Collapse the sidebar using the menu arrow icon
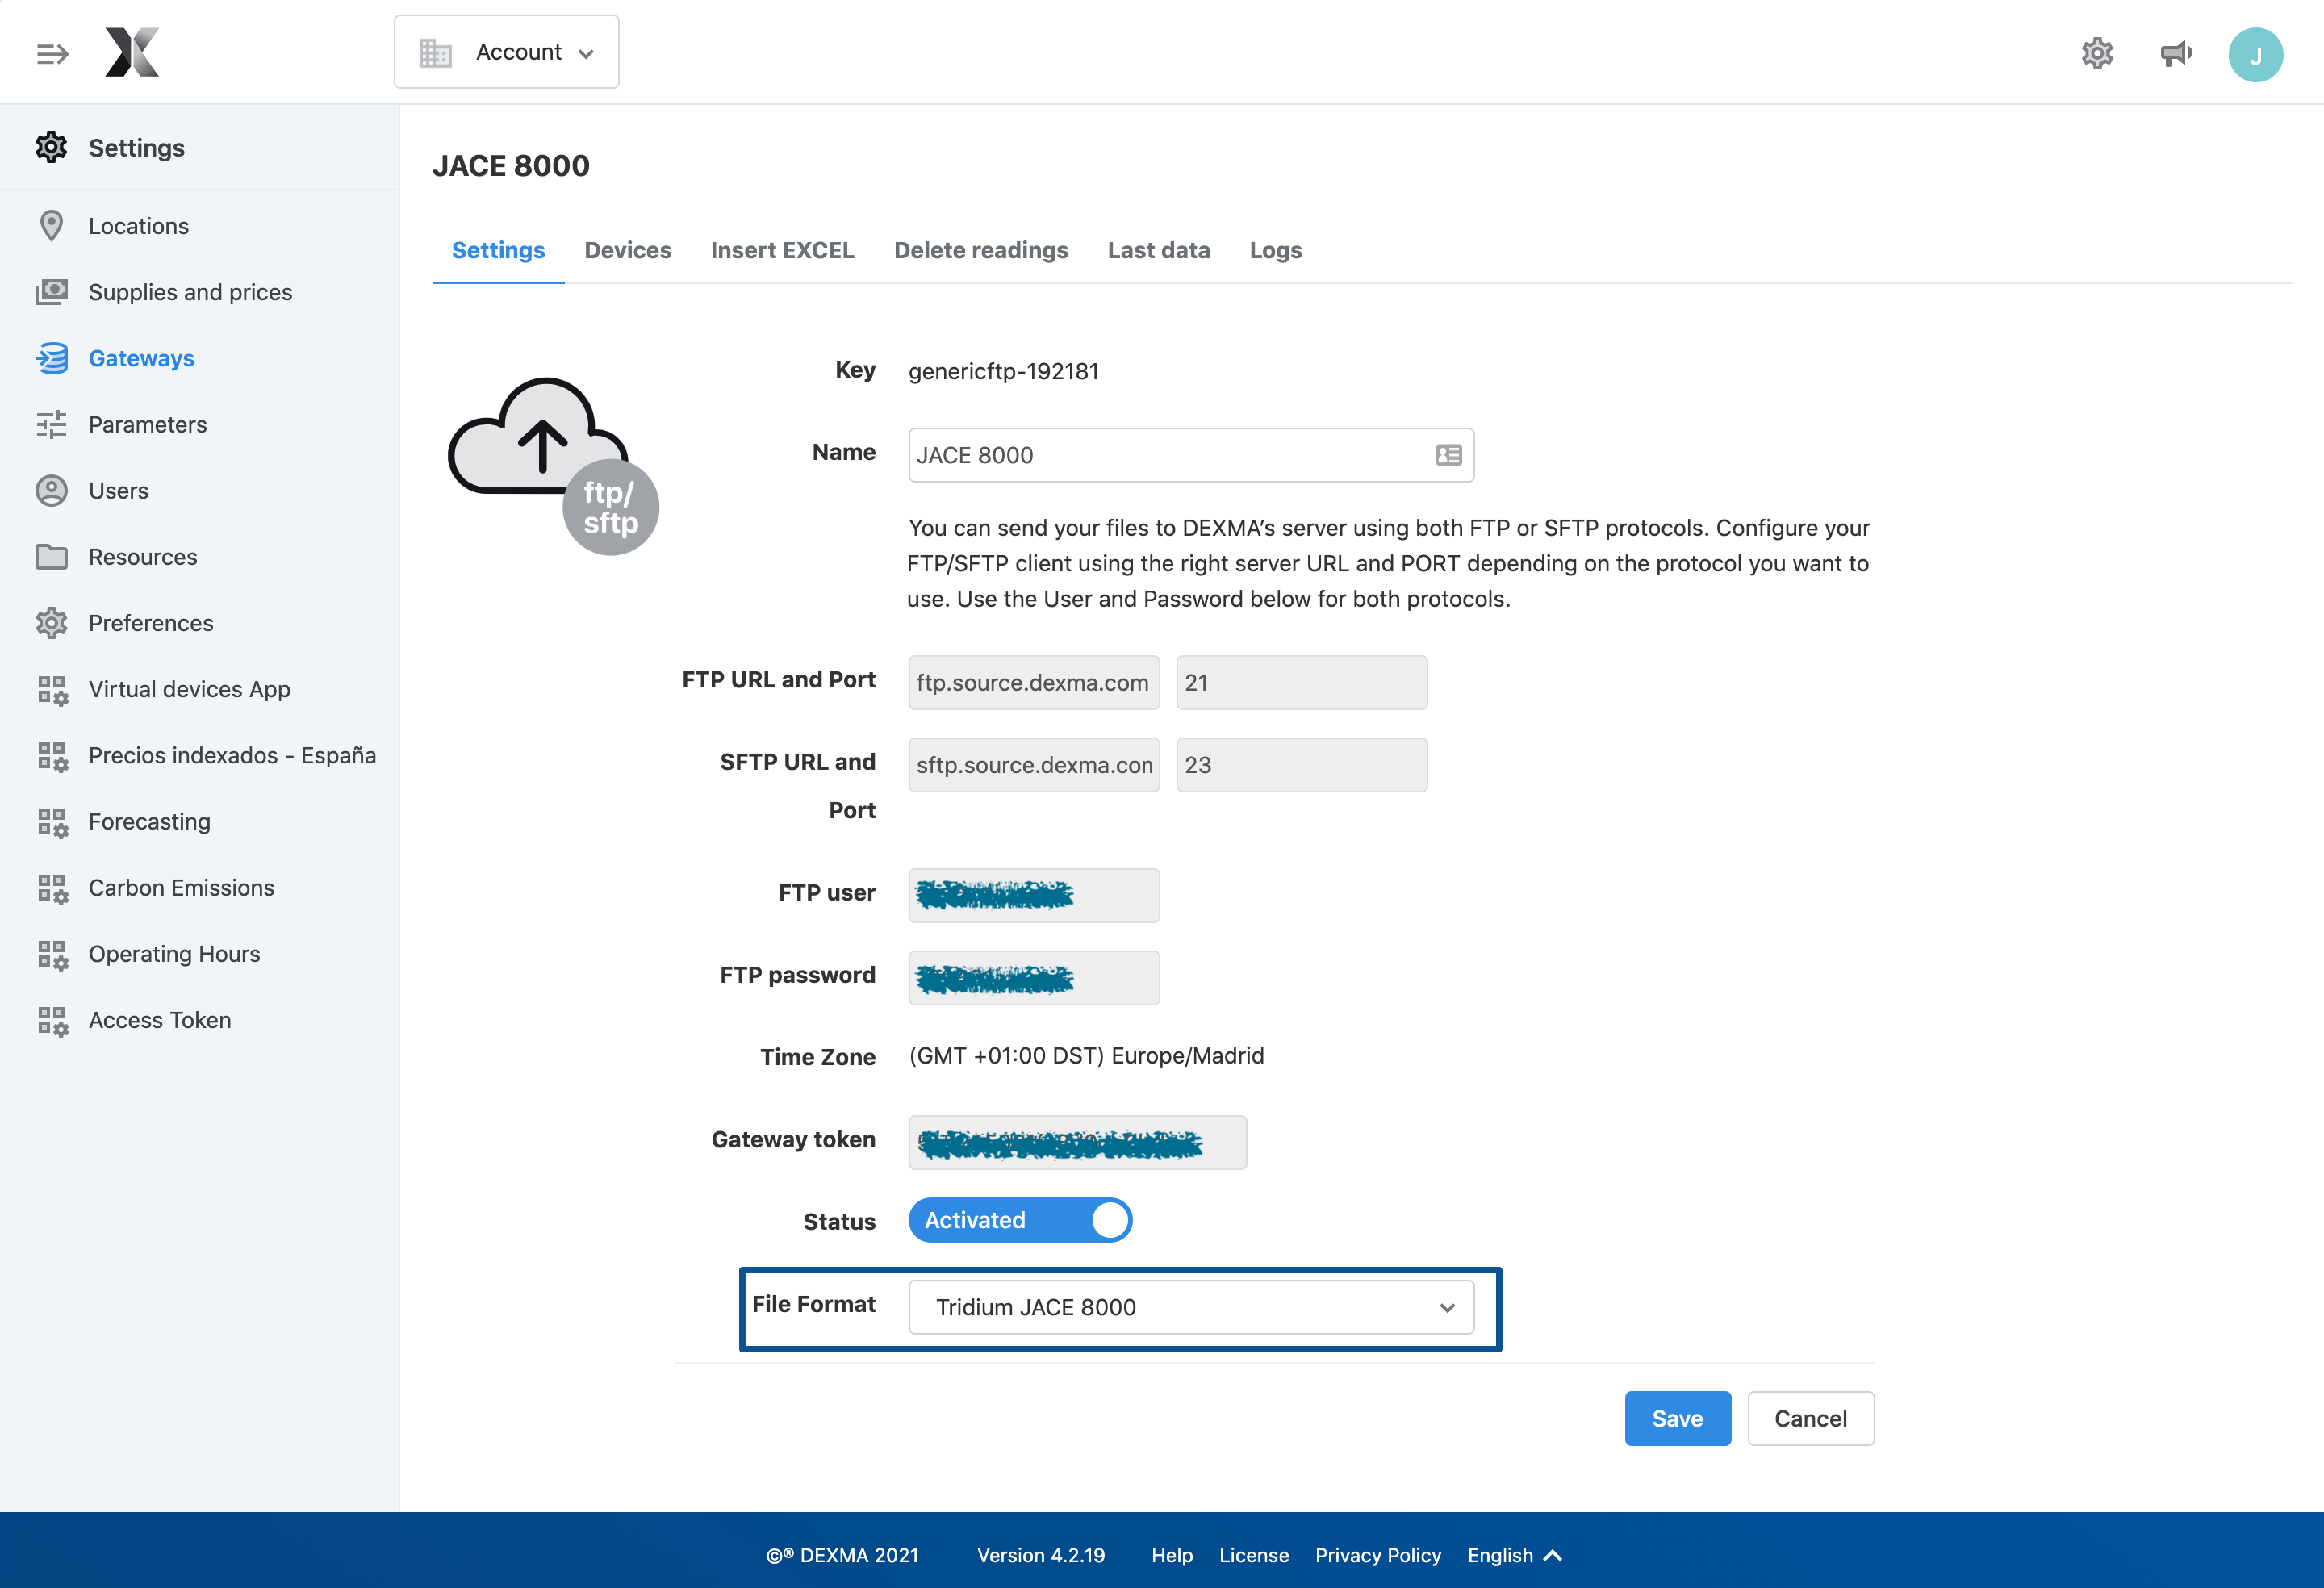Screen dimensions: 2324x1588 point(52,53)
